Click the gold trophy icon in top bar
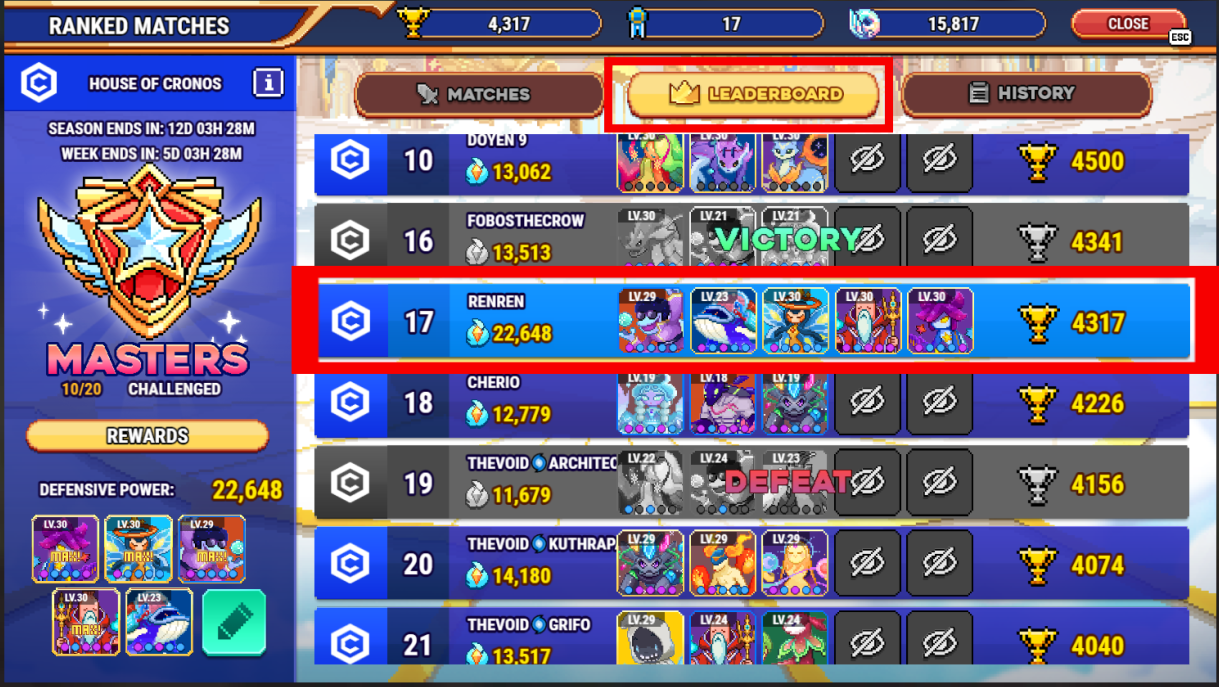The width and height of the screenshot is (1219, 687). point(412,22)
